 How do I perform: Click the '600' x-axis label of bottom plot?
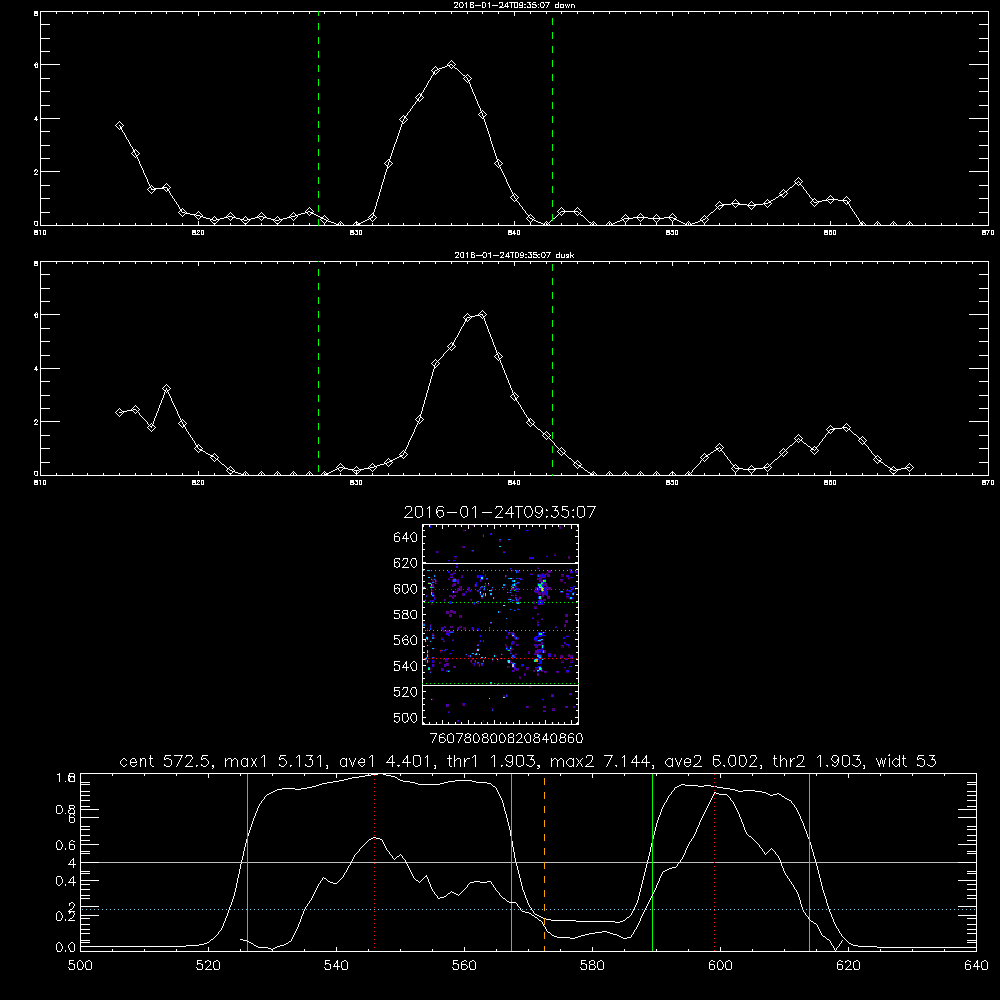pyautogui.click(x=720, y=966)
